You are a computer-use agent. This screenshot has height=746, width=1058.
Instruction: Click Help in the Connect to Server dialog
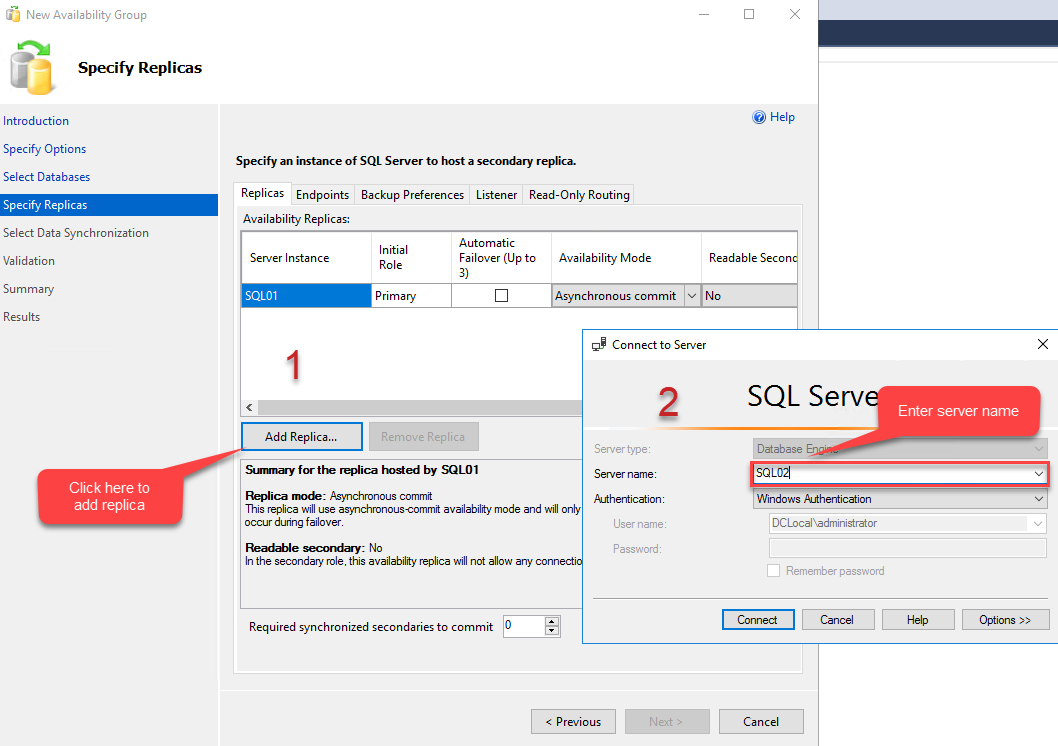[x=918, y=619]
